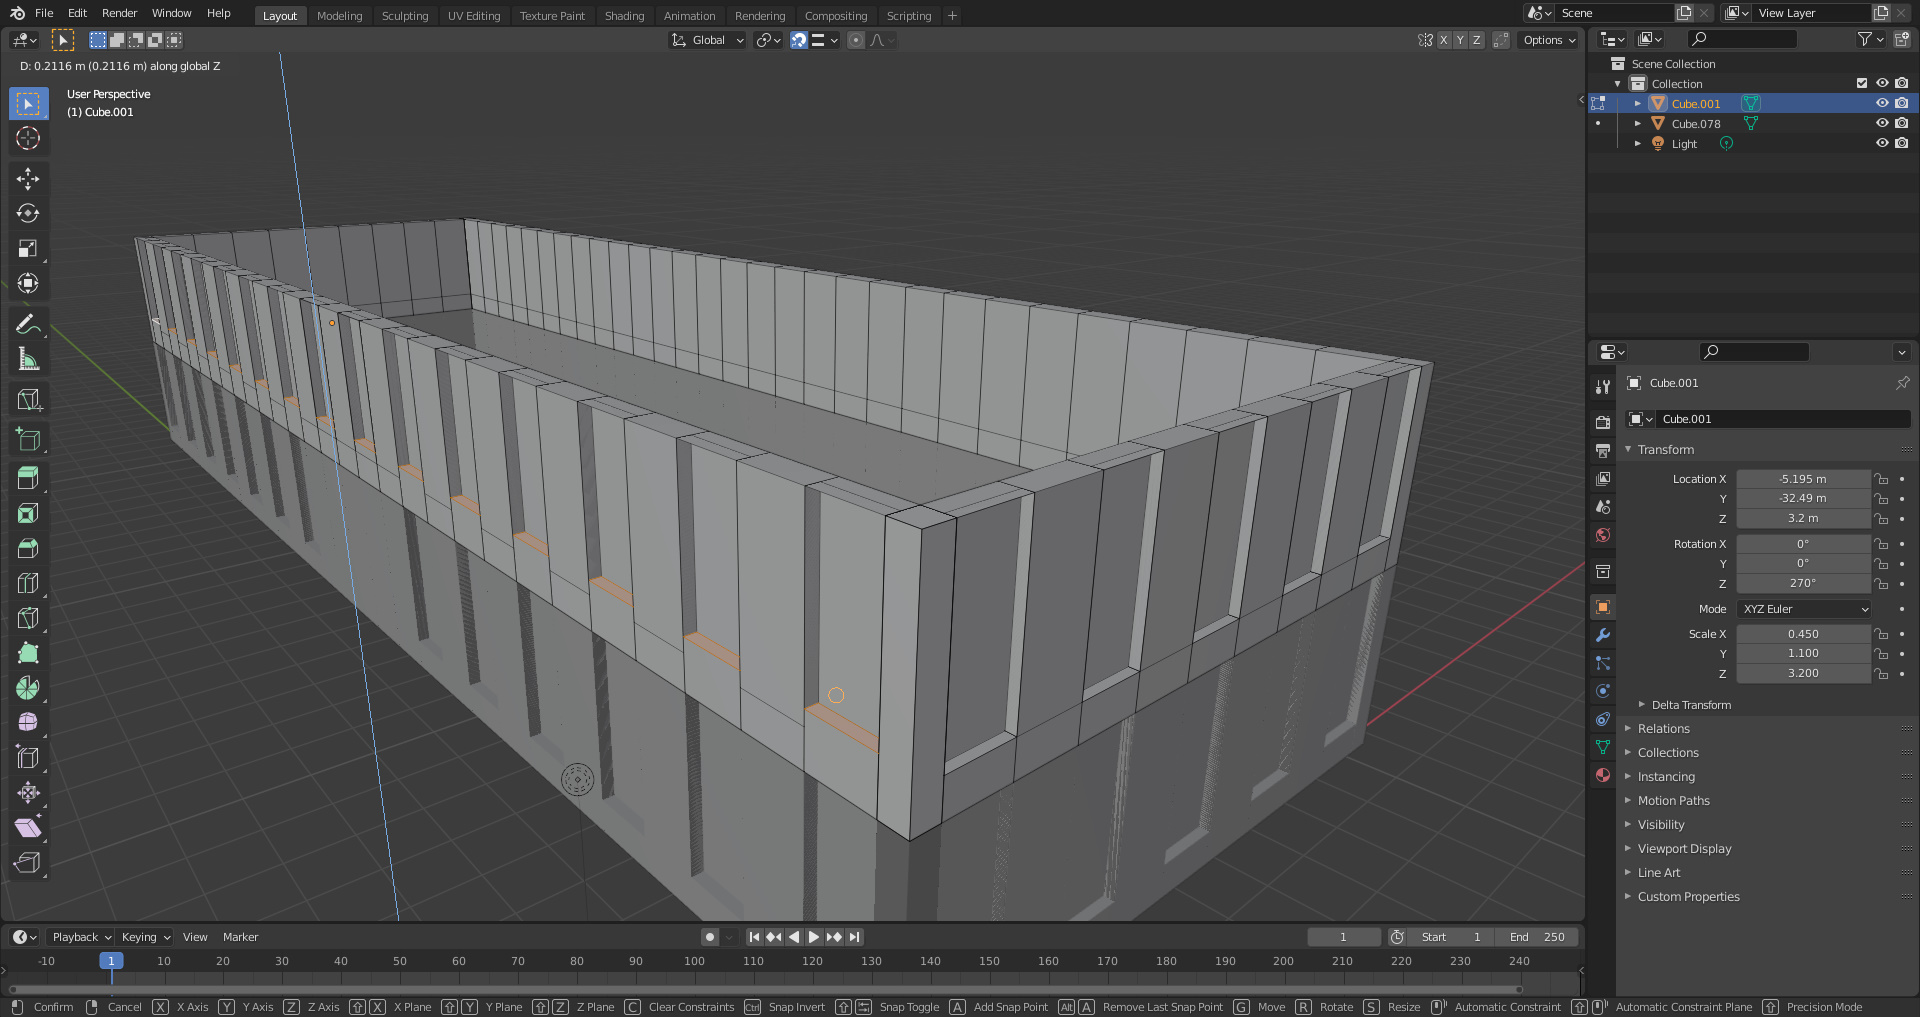Screen dimensions: 1920x1017
Task: Open the Global transform orientation dropdown
Action: [x=708, y=40]
